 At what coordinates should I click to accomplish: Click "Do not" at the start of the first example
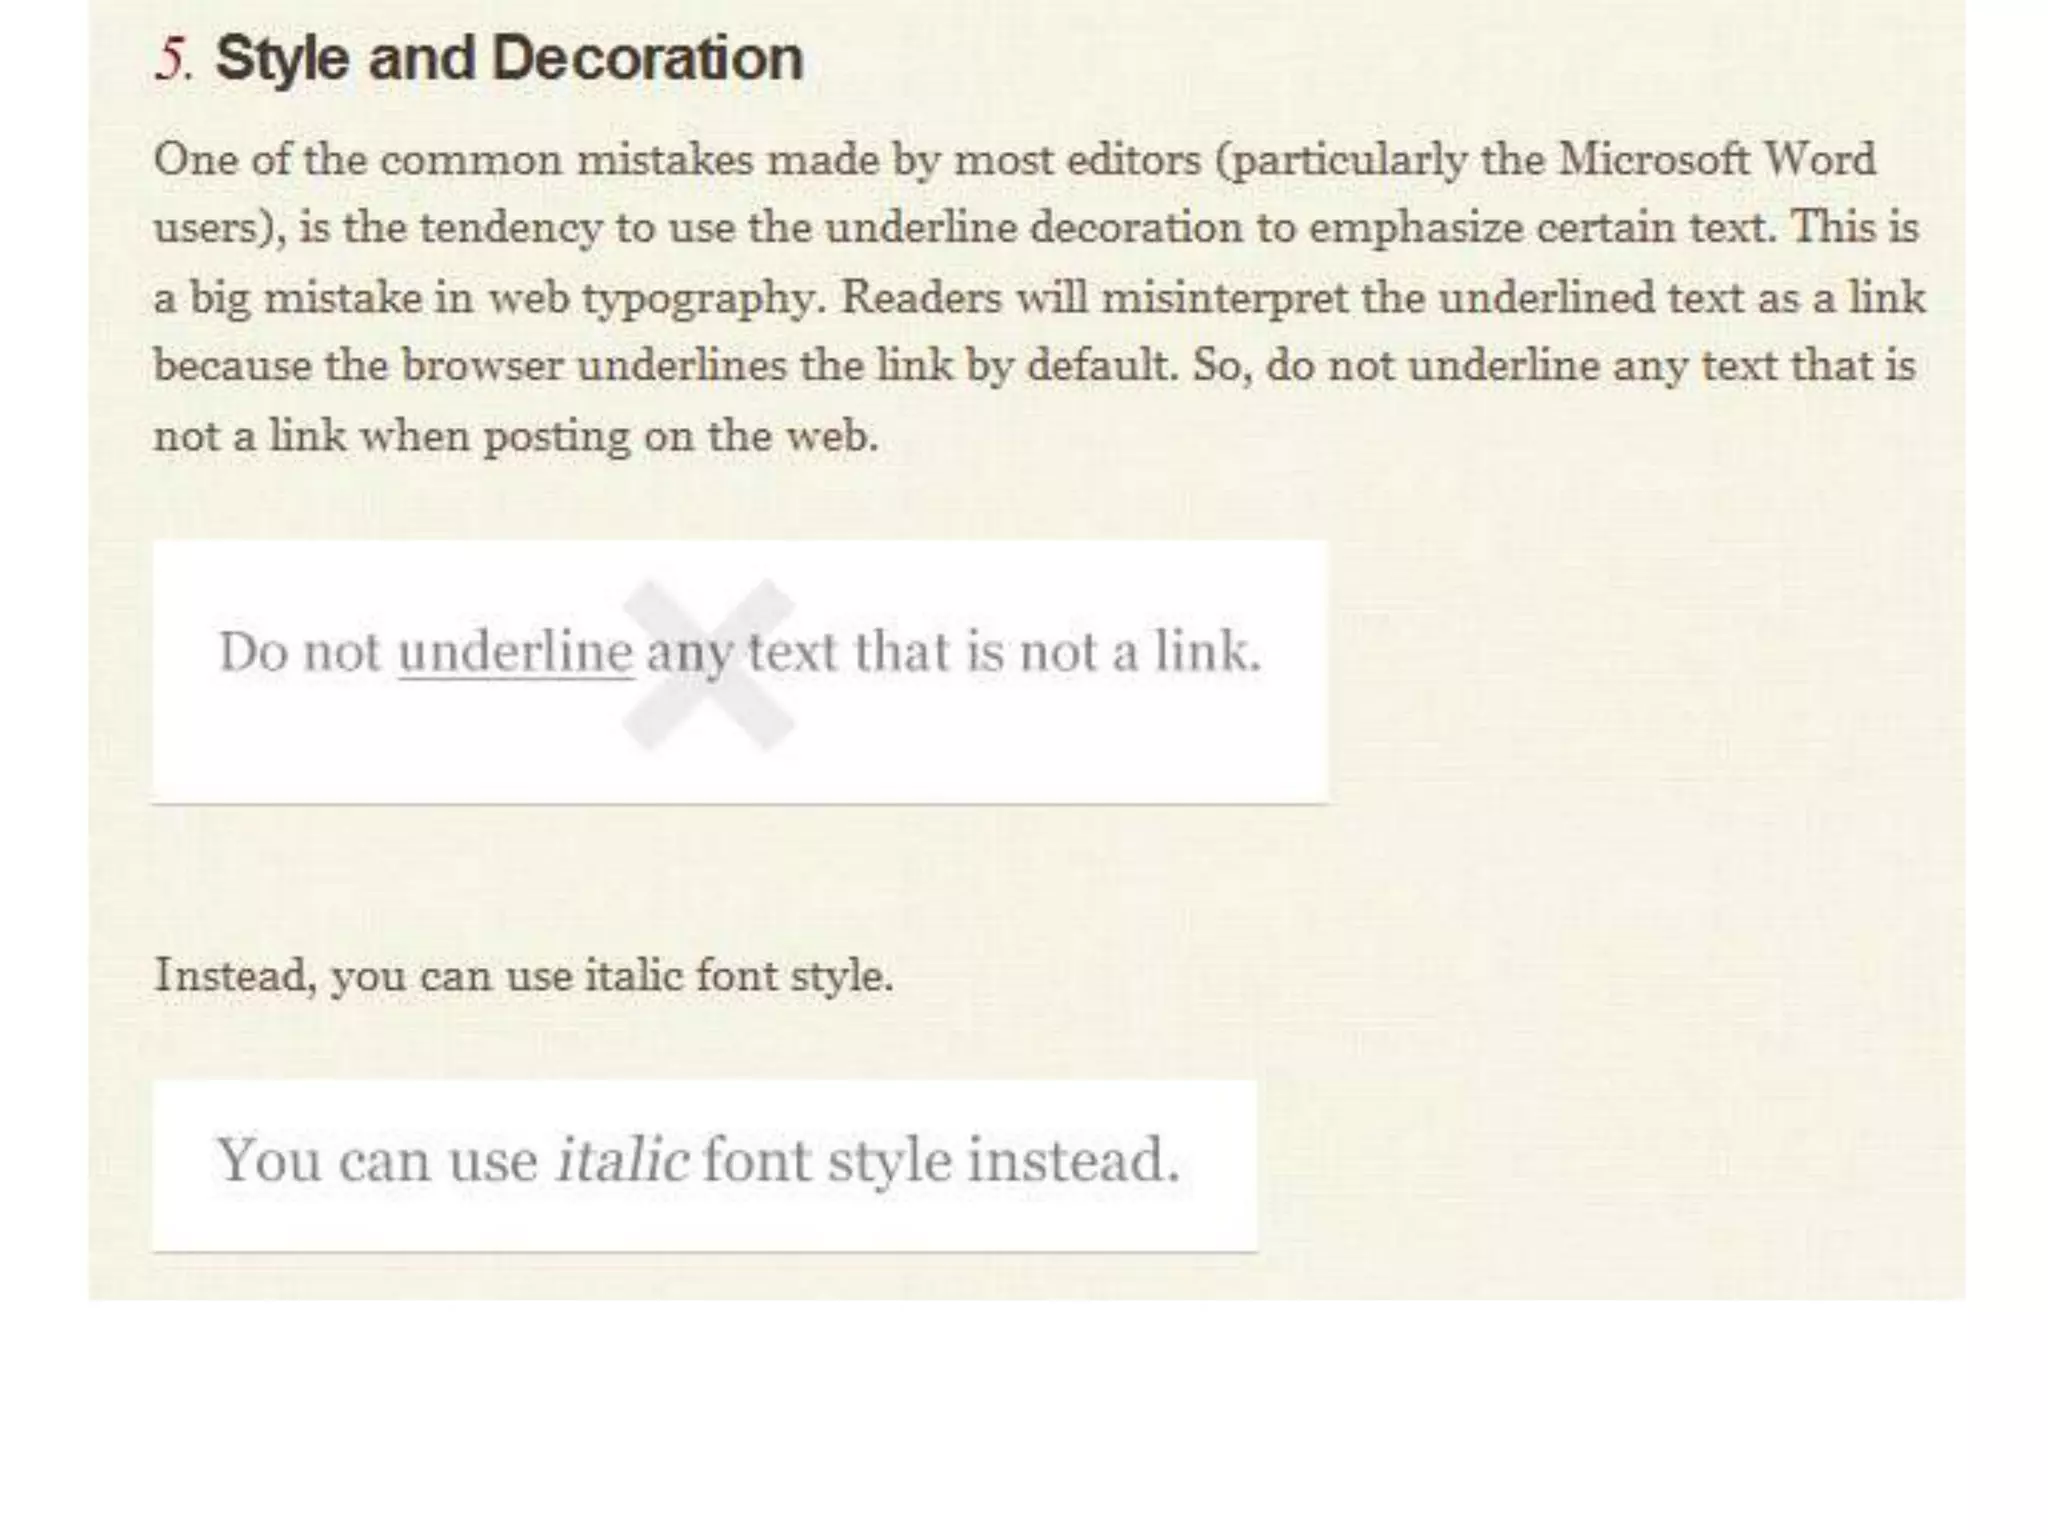[300, 652]
